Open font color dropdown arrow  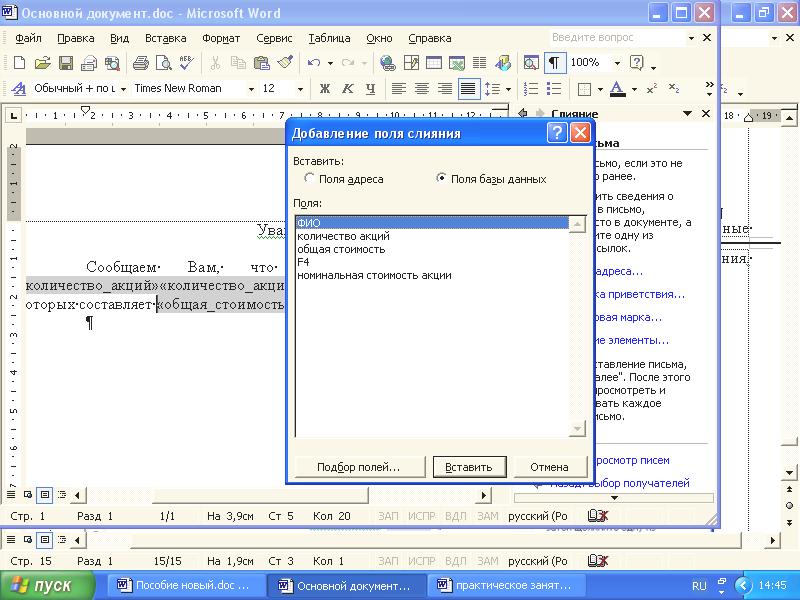click(634, 89)
